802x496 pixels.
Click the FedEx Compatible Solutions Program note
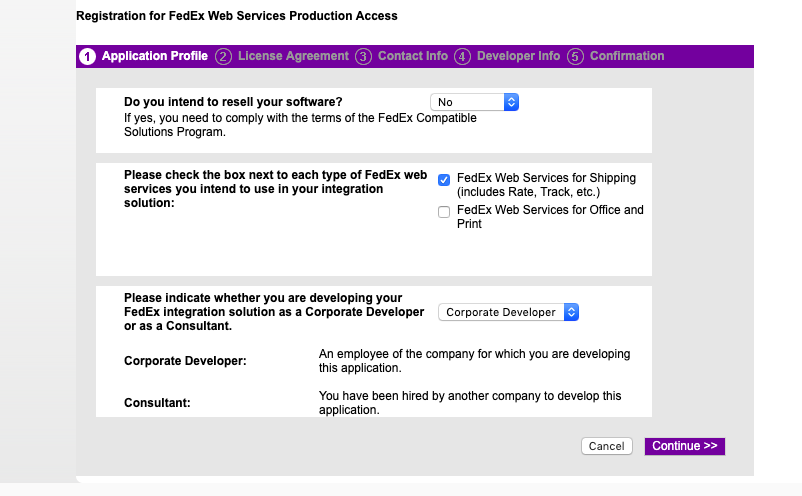(300, 125)
